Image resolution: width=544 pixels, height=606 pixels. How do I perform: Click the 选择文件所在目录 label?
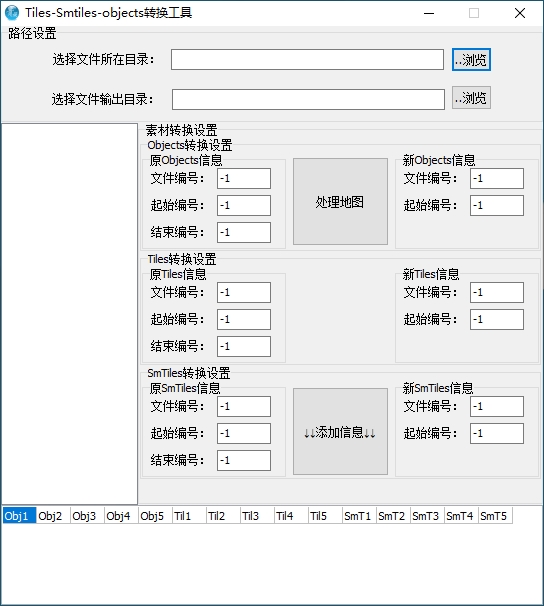pyautogui.click(x=104, y=60)
